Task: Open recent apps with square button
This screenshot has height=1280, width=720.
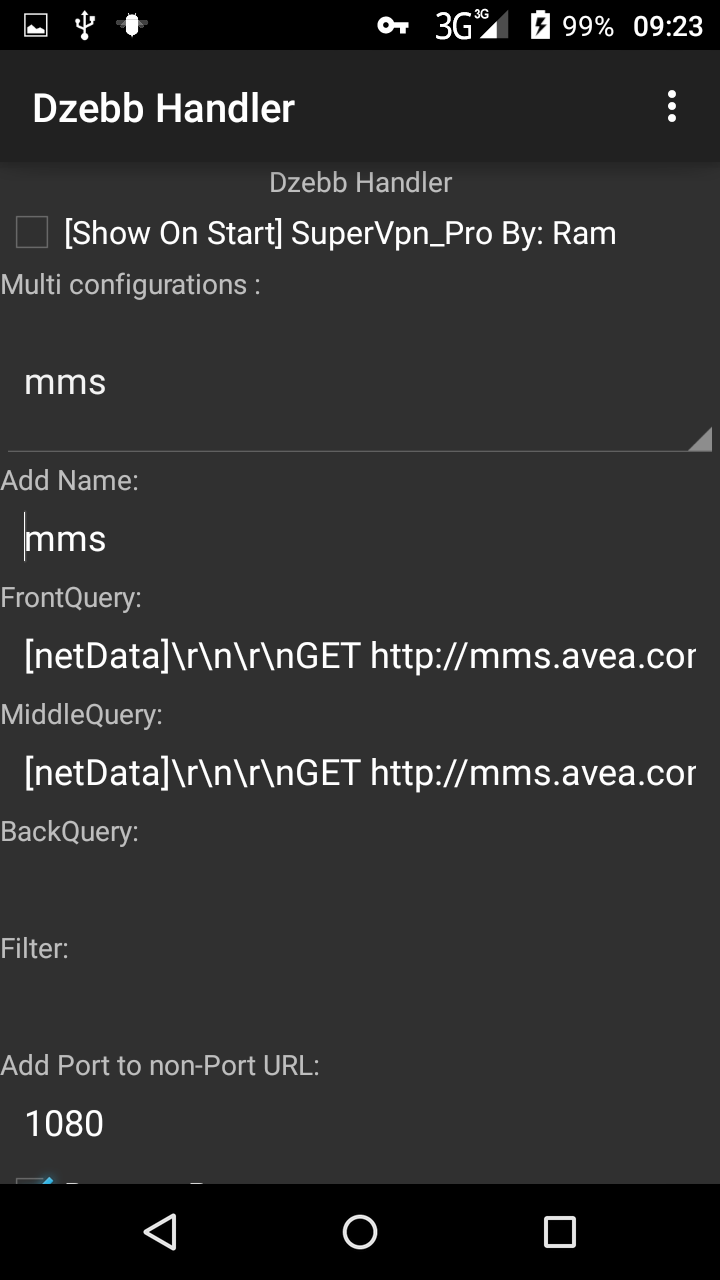Action: [559, 1232]
